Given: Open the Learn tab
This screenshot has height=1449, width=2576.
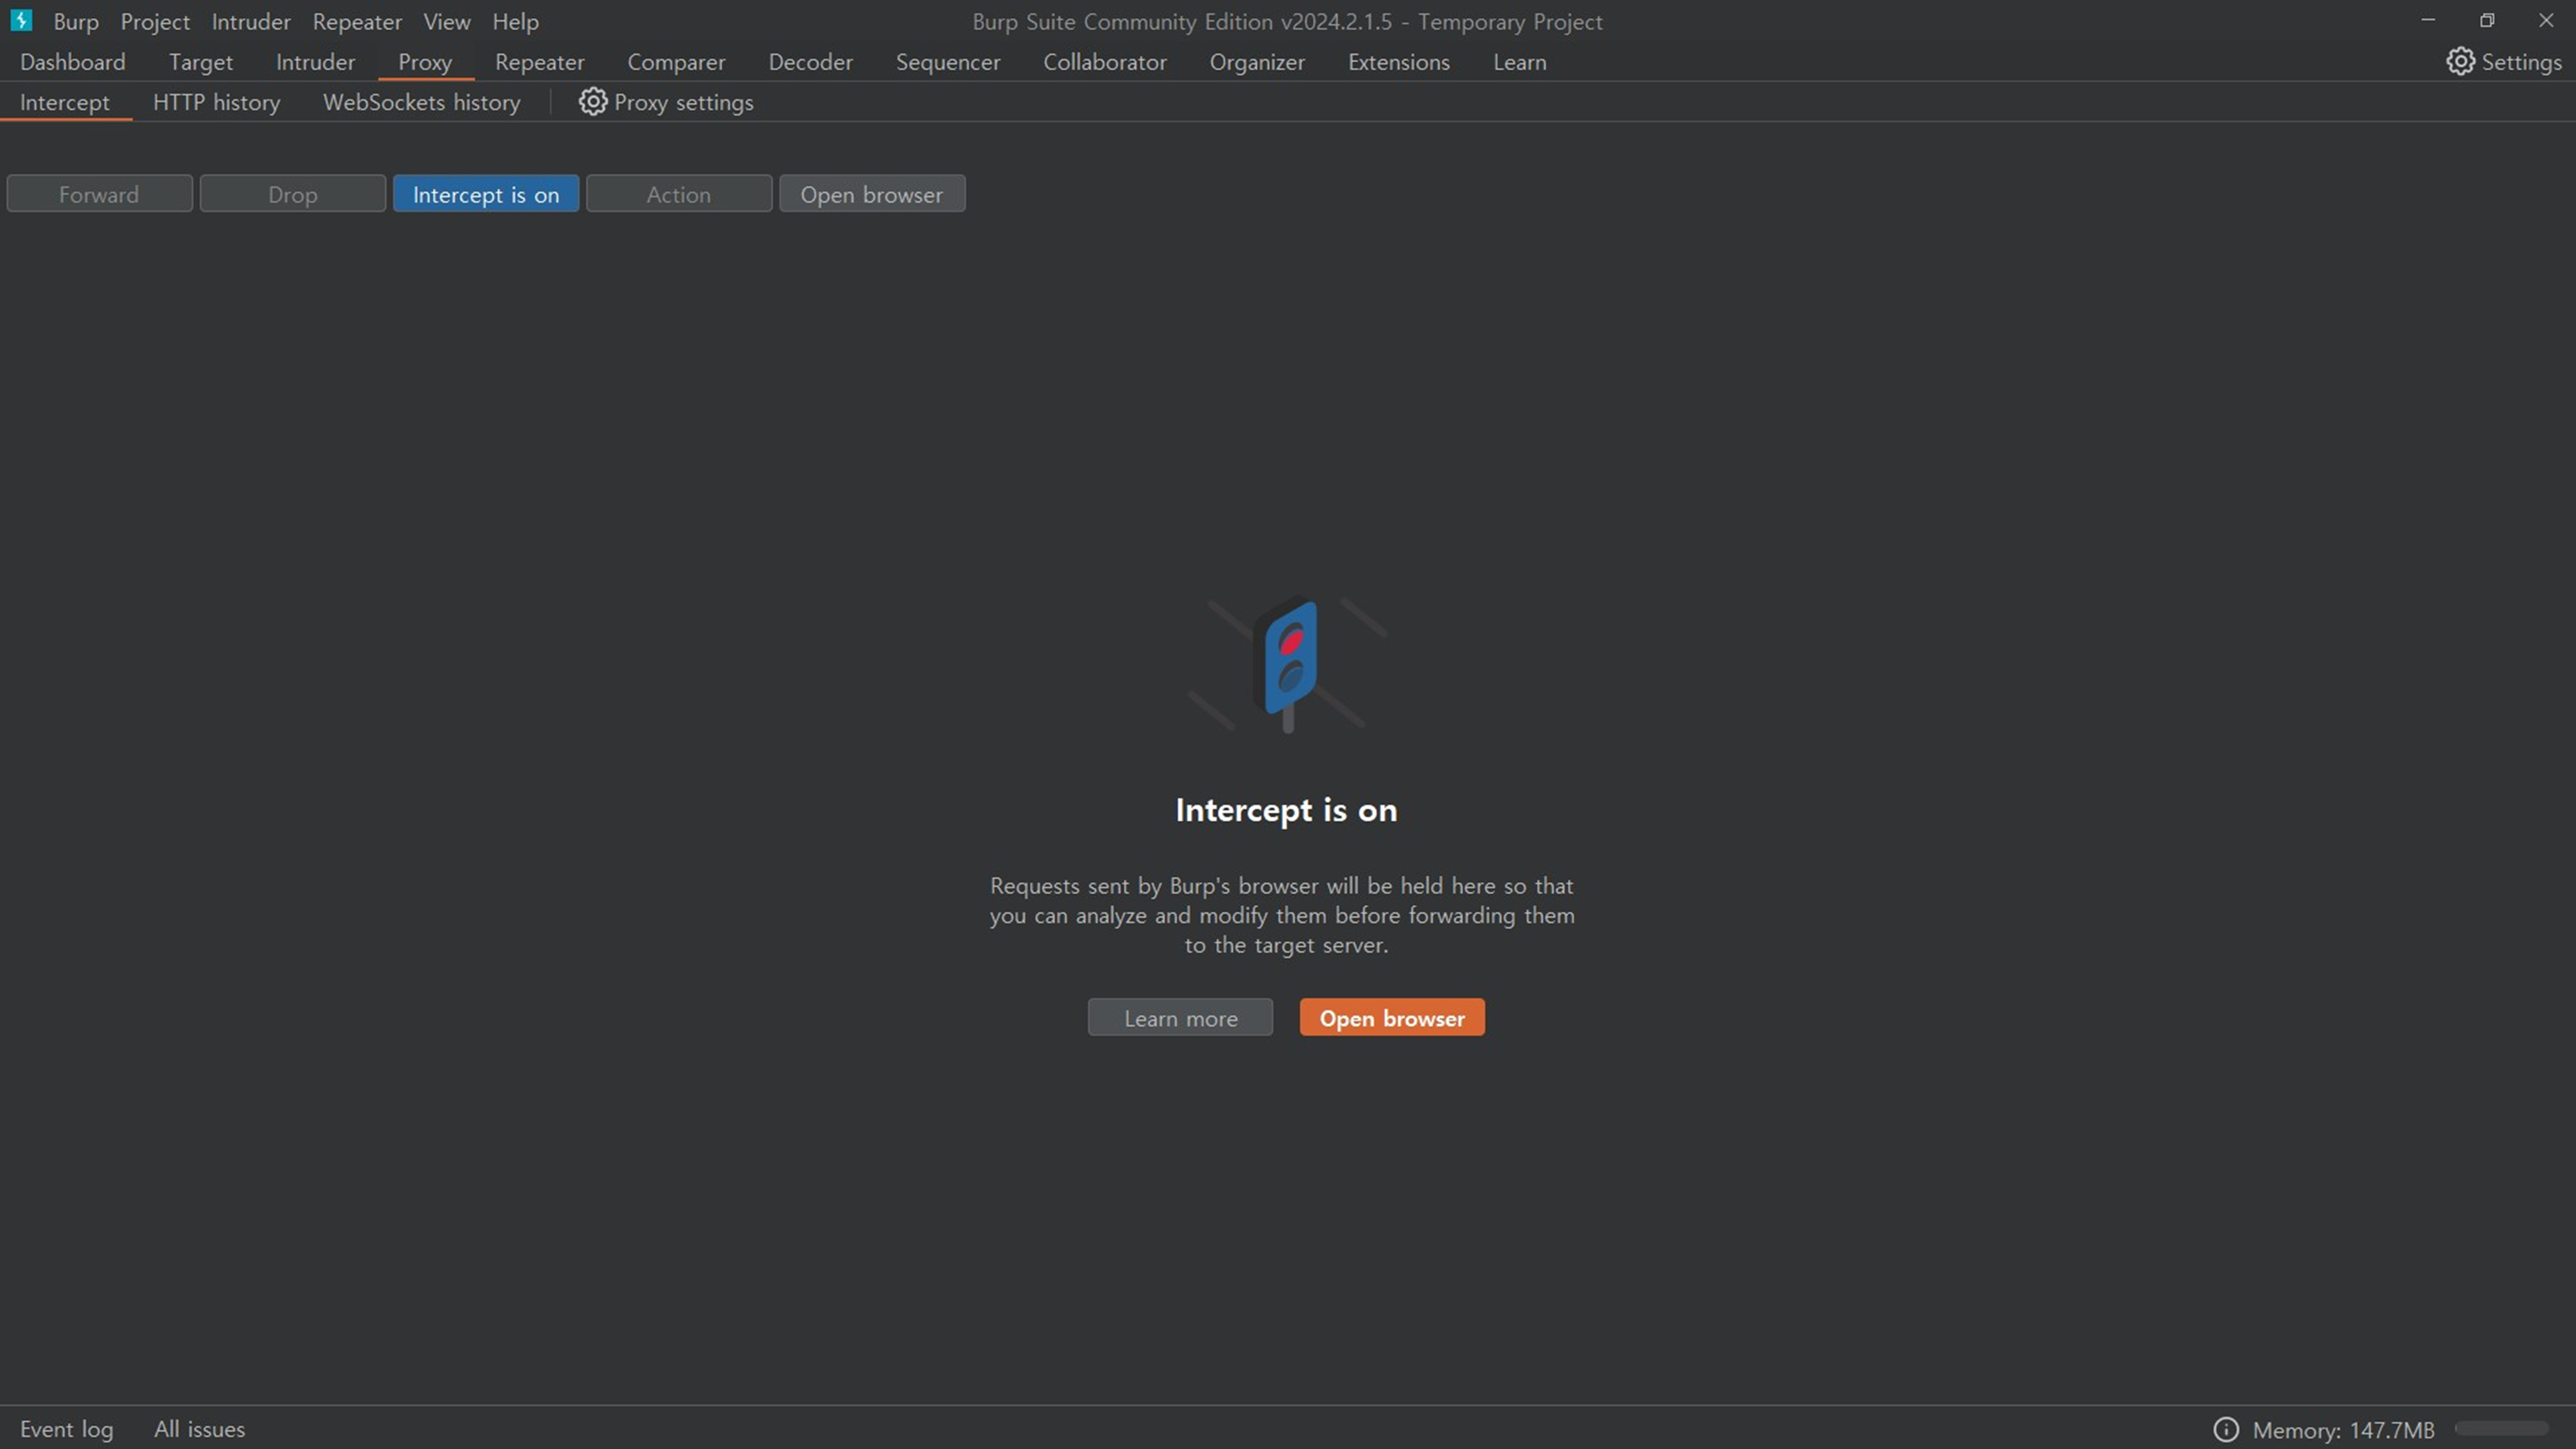Looking at the screenshot, I should [x=1520, y=62].
